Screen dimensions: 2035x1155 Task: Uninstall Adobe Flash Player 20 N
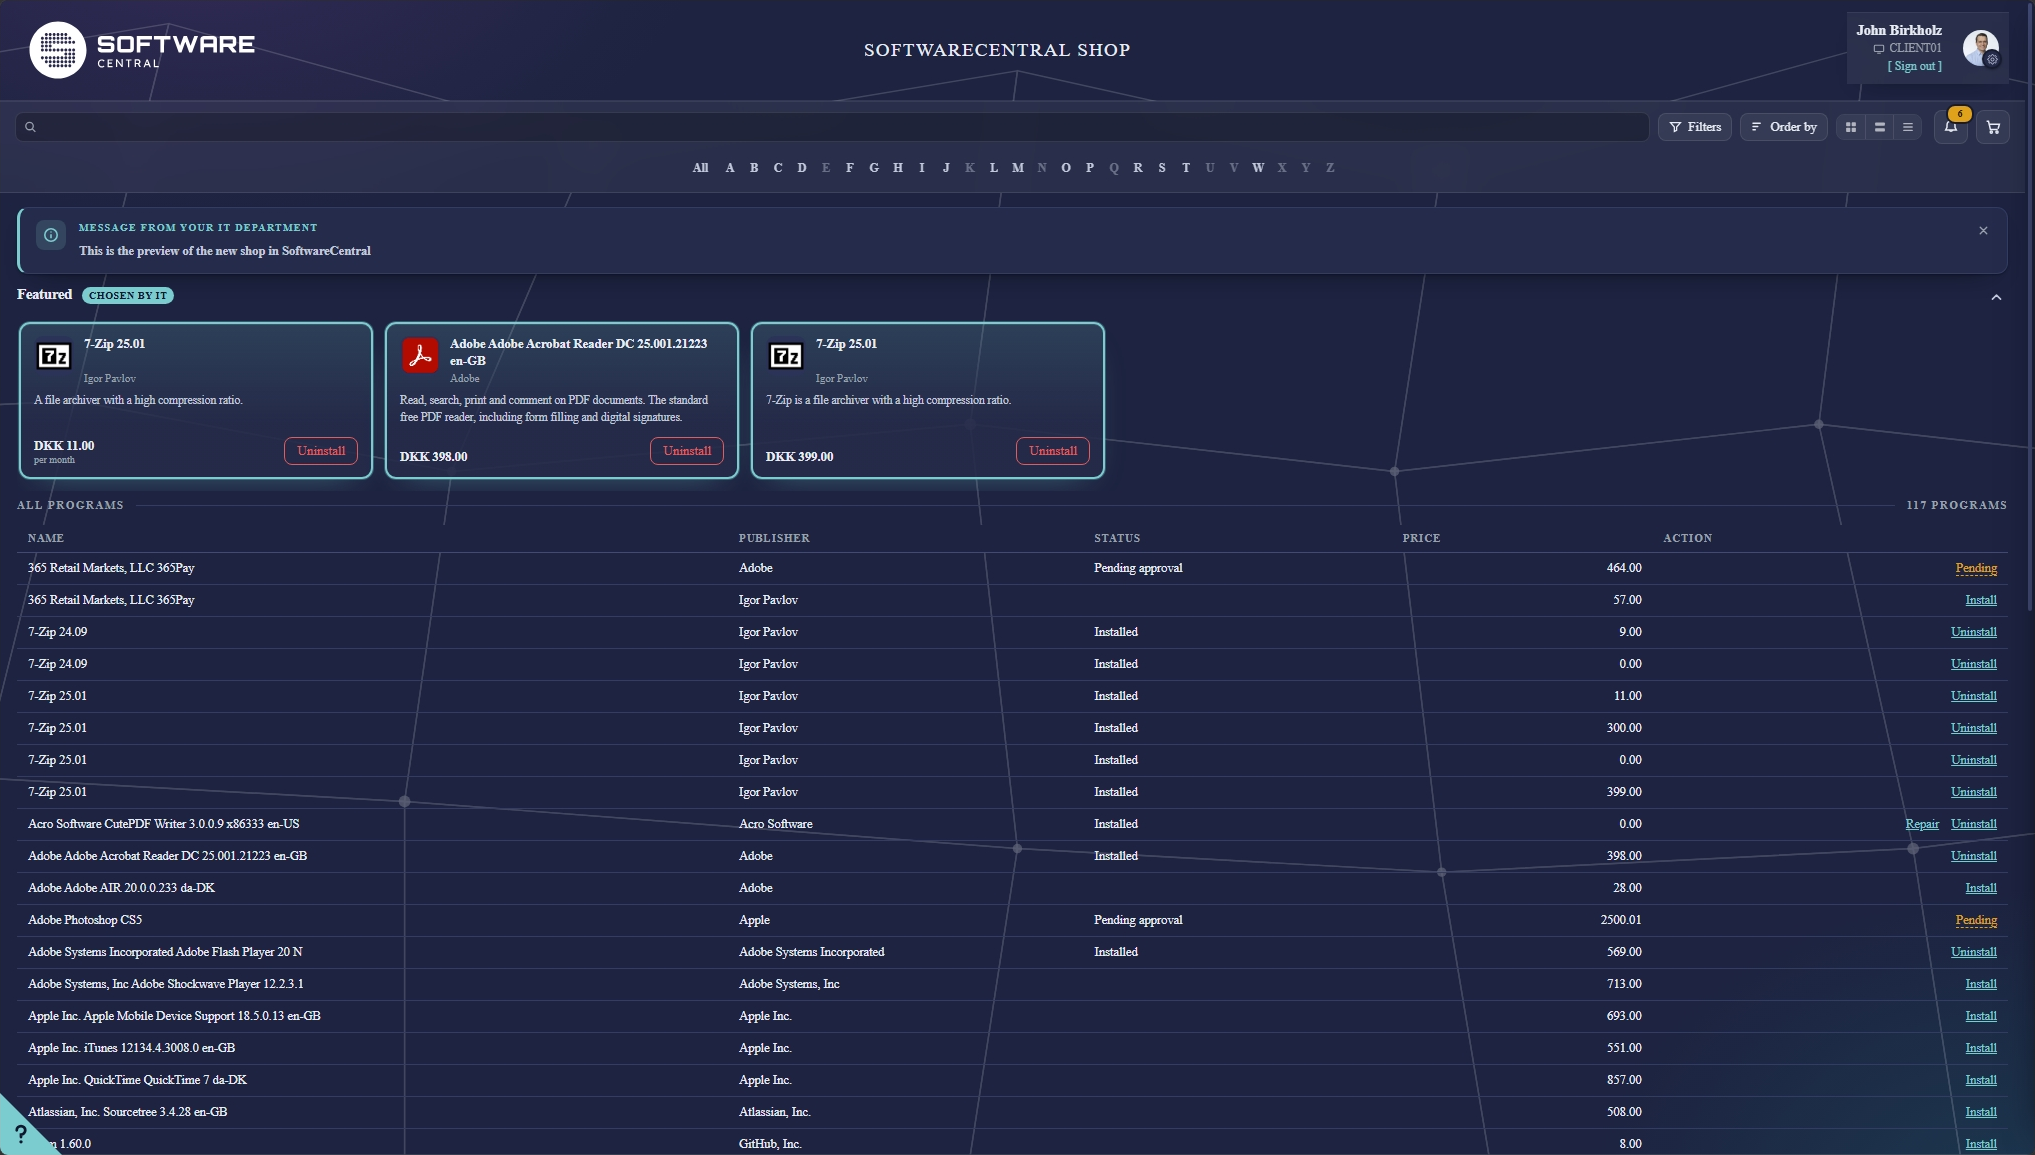(1973, 952)
